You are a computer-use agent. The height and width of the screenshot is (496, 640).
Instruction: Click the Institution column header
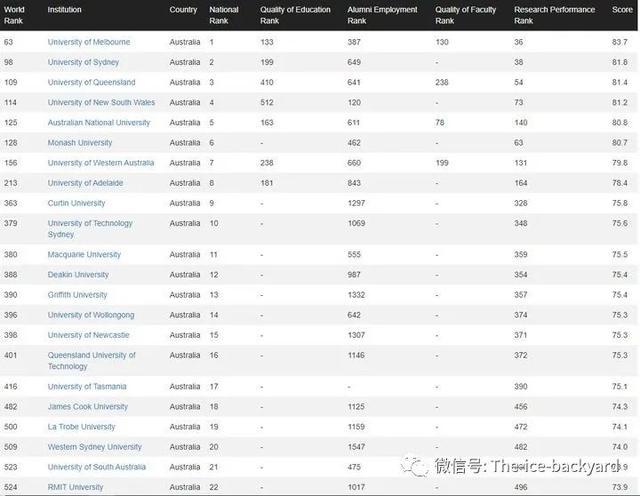[x=64, y=10]
